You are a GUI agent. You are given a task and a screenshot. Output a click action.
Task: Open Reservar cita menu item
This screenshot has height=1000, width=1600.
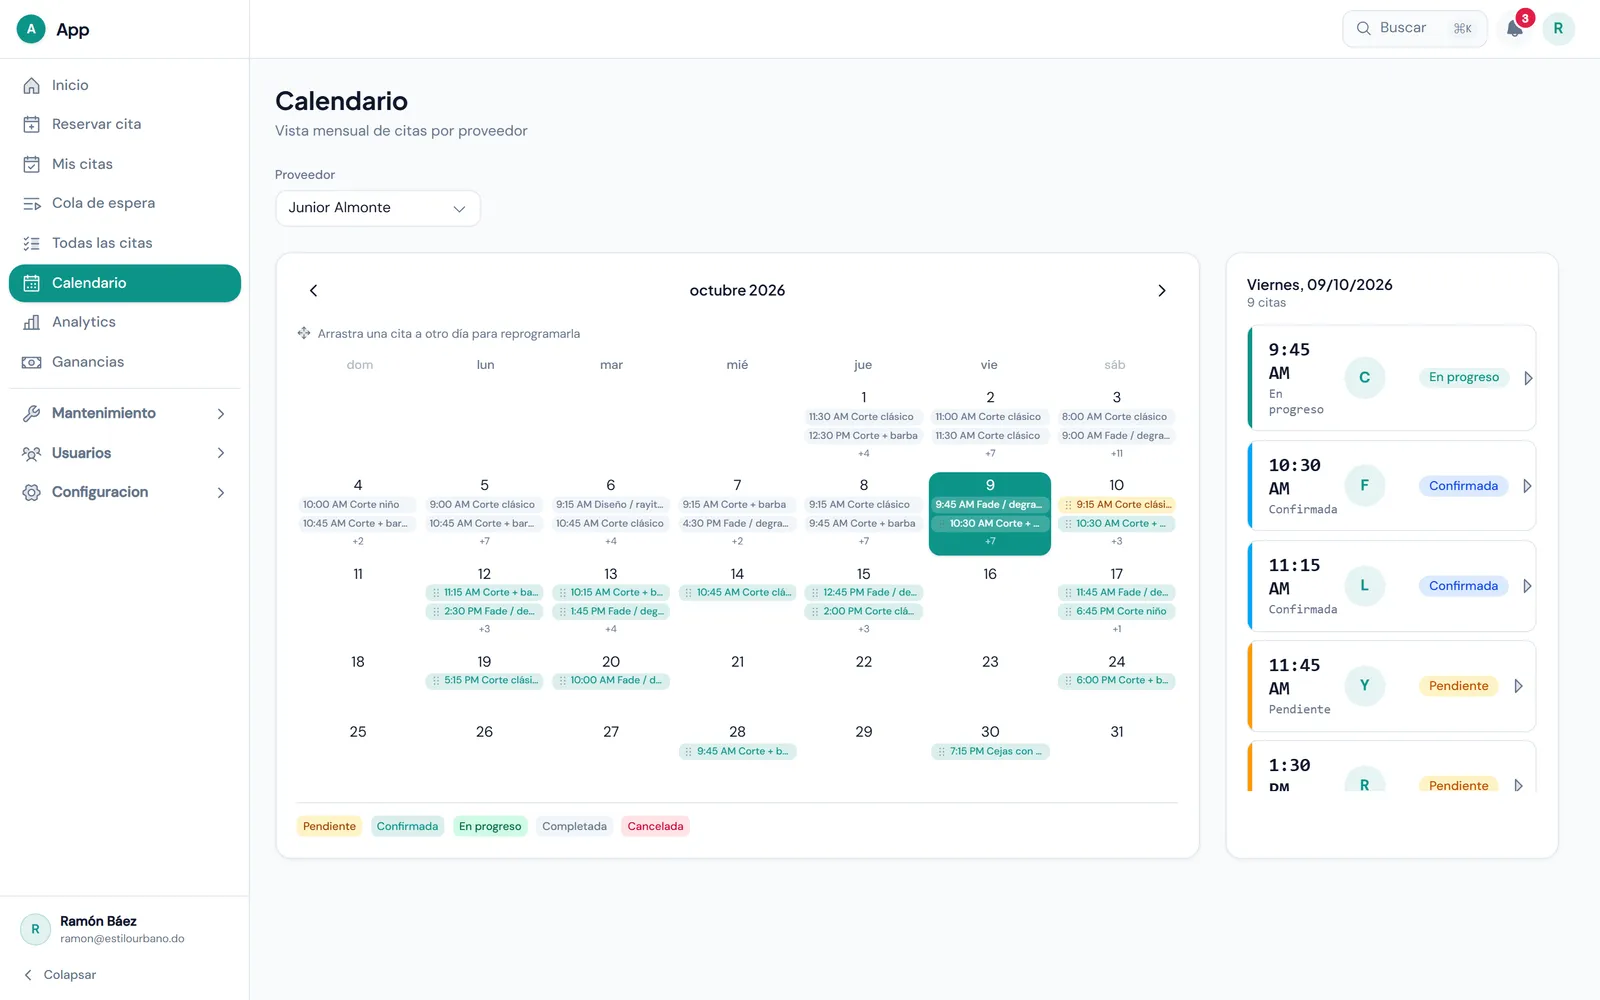tap(125, 125)
